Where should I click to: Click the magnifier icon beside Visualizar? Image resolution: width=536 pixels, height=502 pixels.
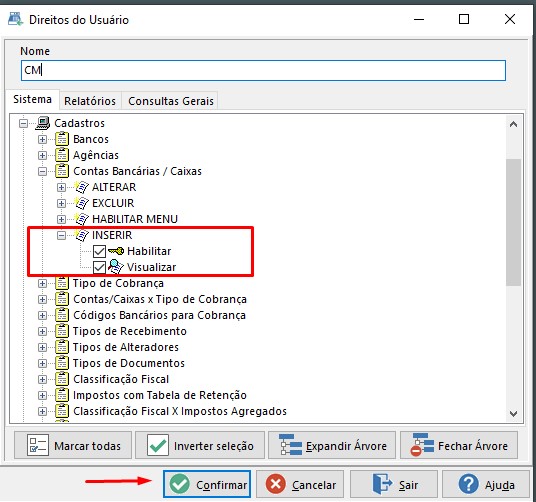(x=116, y=267)
